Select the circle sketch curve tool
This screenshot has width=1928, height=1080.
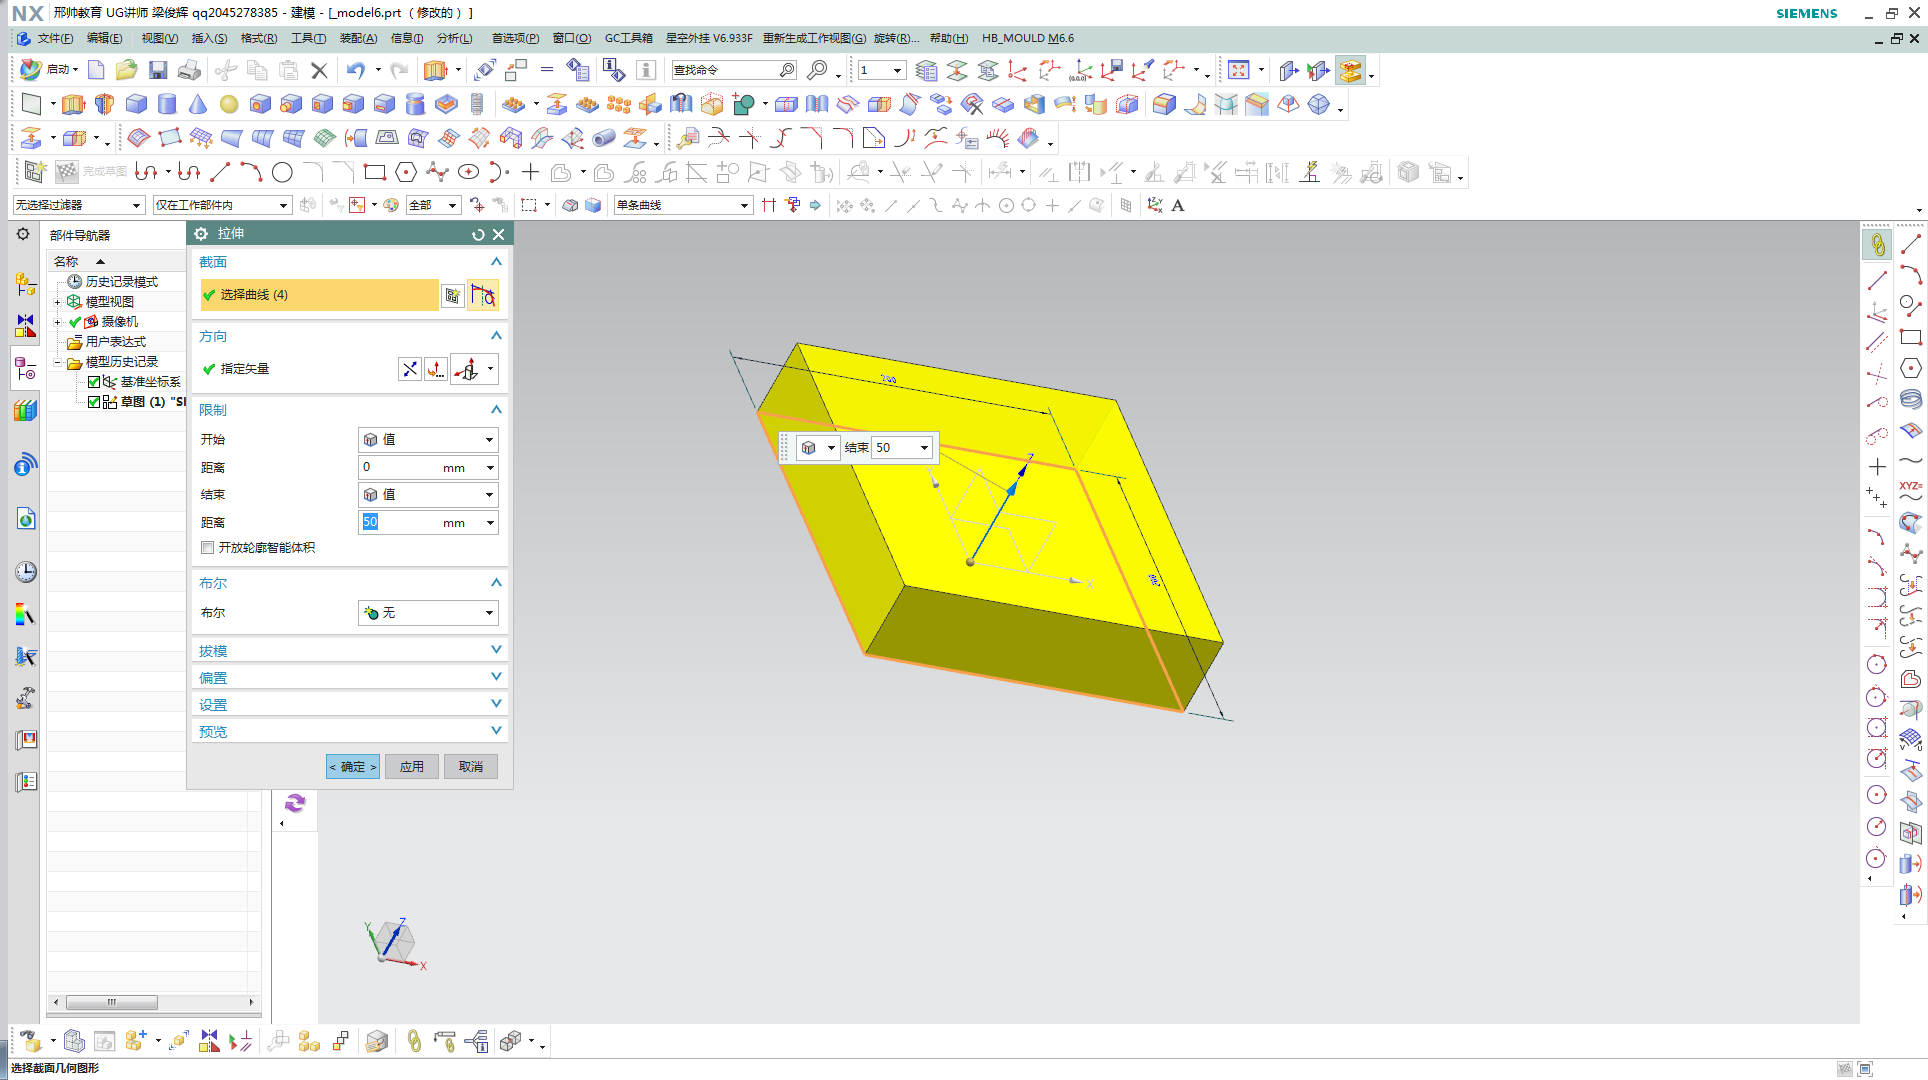click(x=282, y=172)
